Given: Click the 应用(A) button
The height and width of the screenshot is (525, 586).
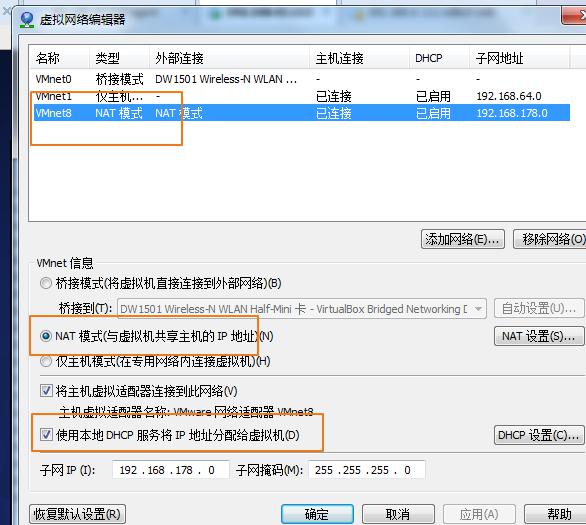Looking at the screenshot, I should (x=479, y=514).
